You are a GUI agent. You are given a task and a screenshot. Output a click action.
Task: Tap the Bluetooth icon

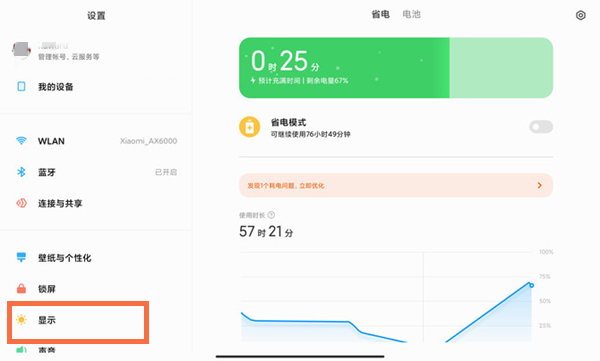(21, 172)
